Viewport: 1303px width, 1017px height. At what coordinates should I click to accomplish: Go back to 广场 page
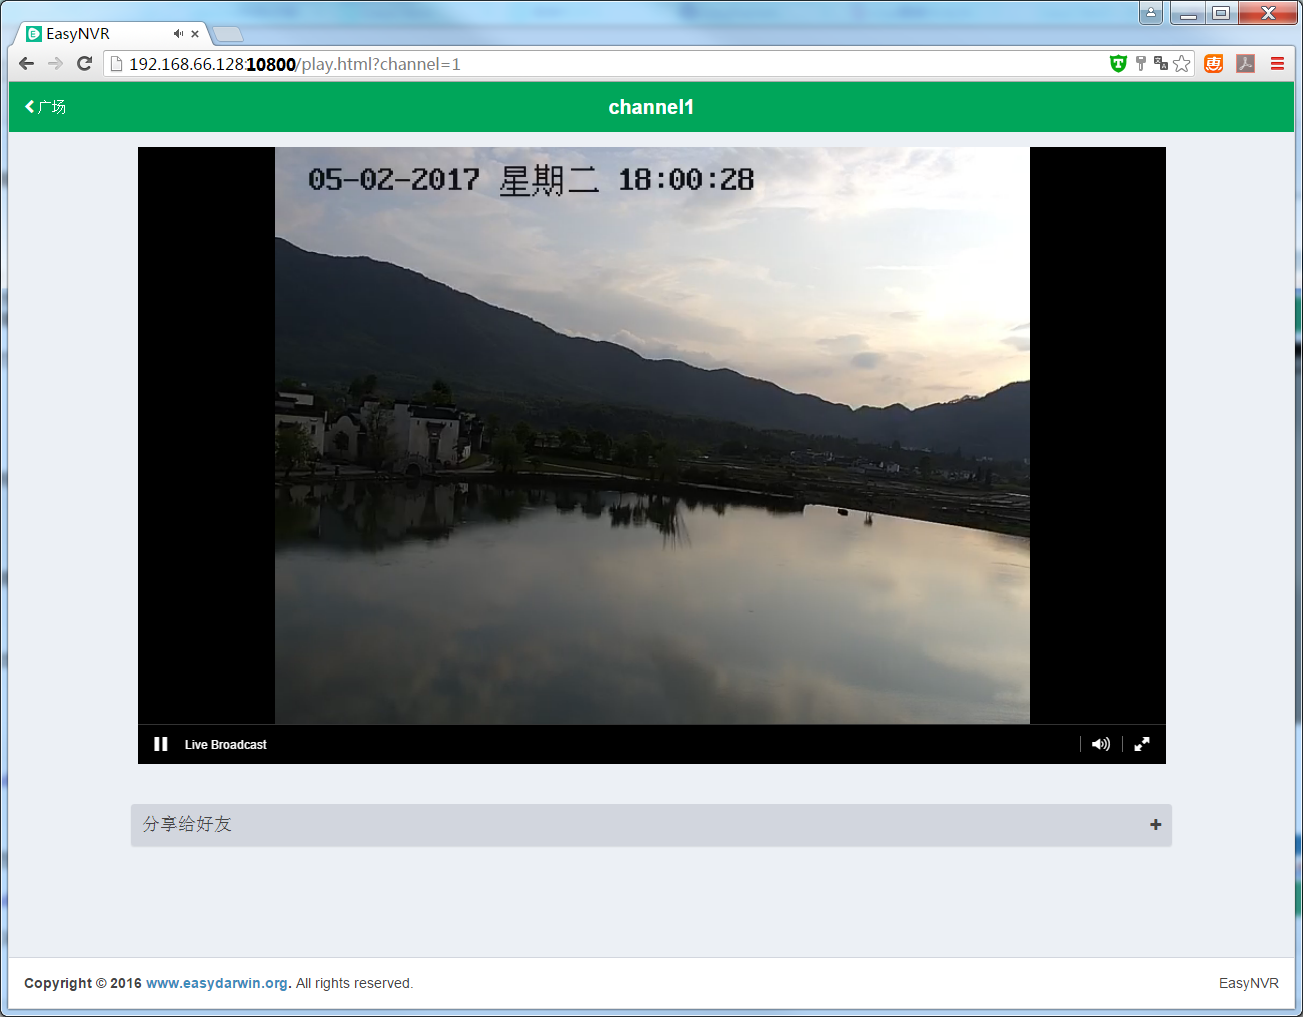pos(45,107)
